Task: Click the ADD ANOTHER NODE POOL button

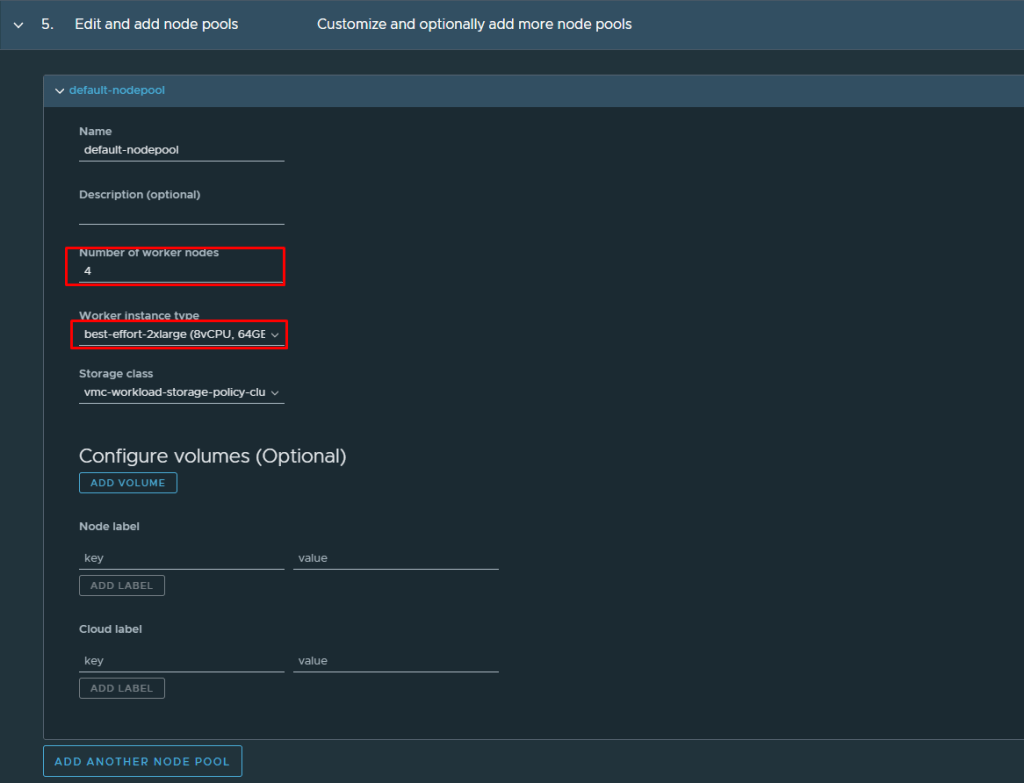Action: click(142, 761)
